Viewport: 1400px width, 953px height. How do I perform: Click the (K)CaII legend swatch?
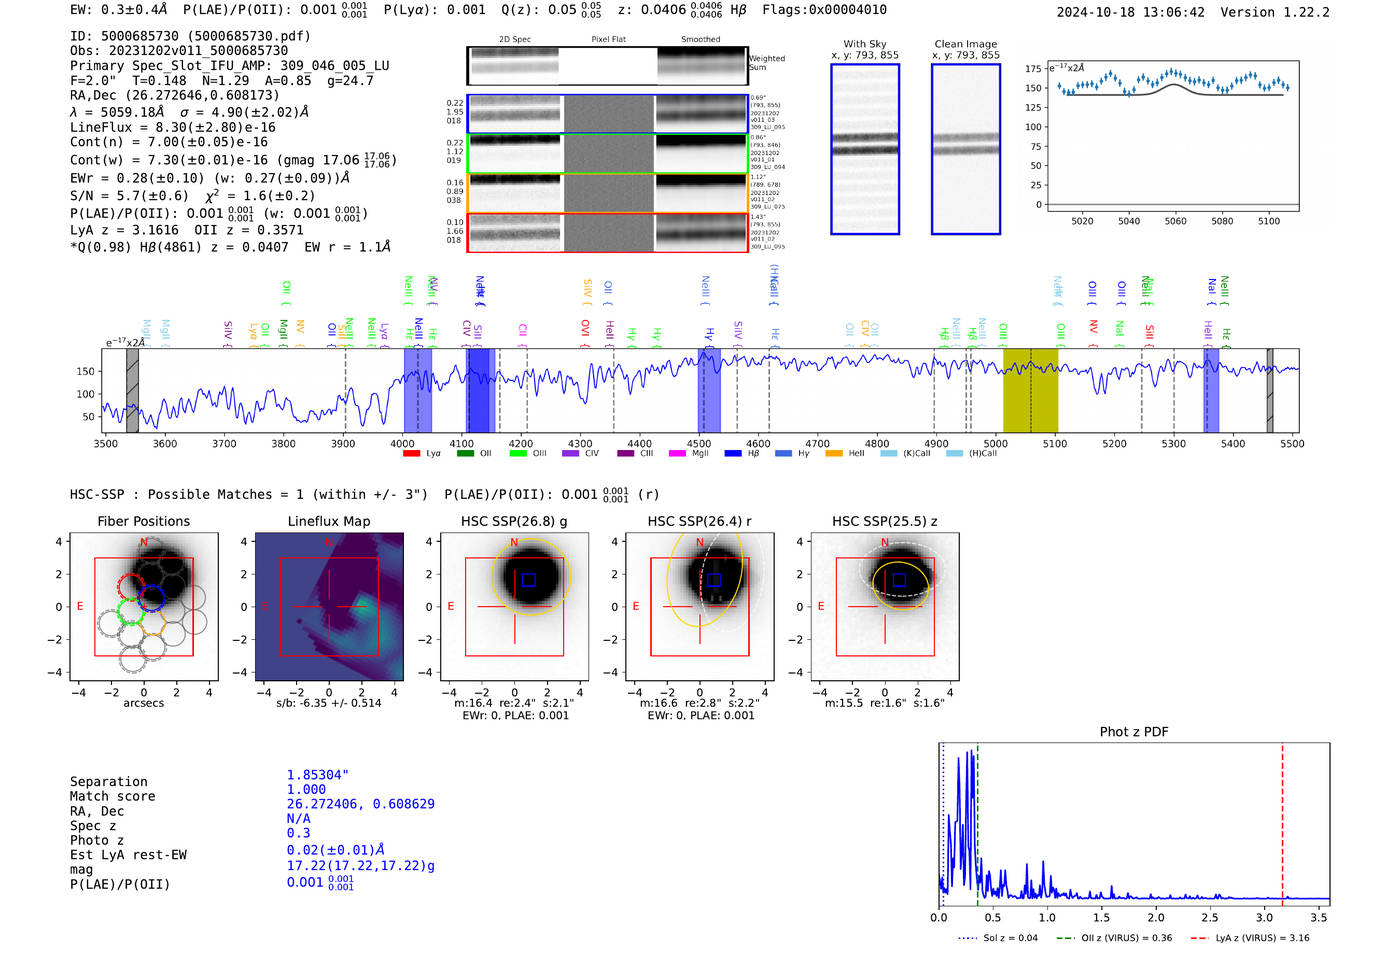pos(888,453)
